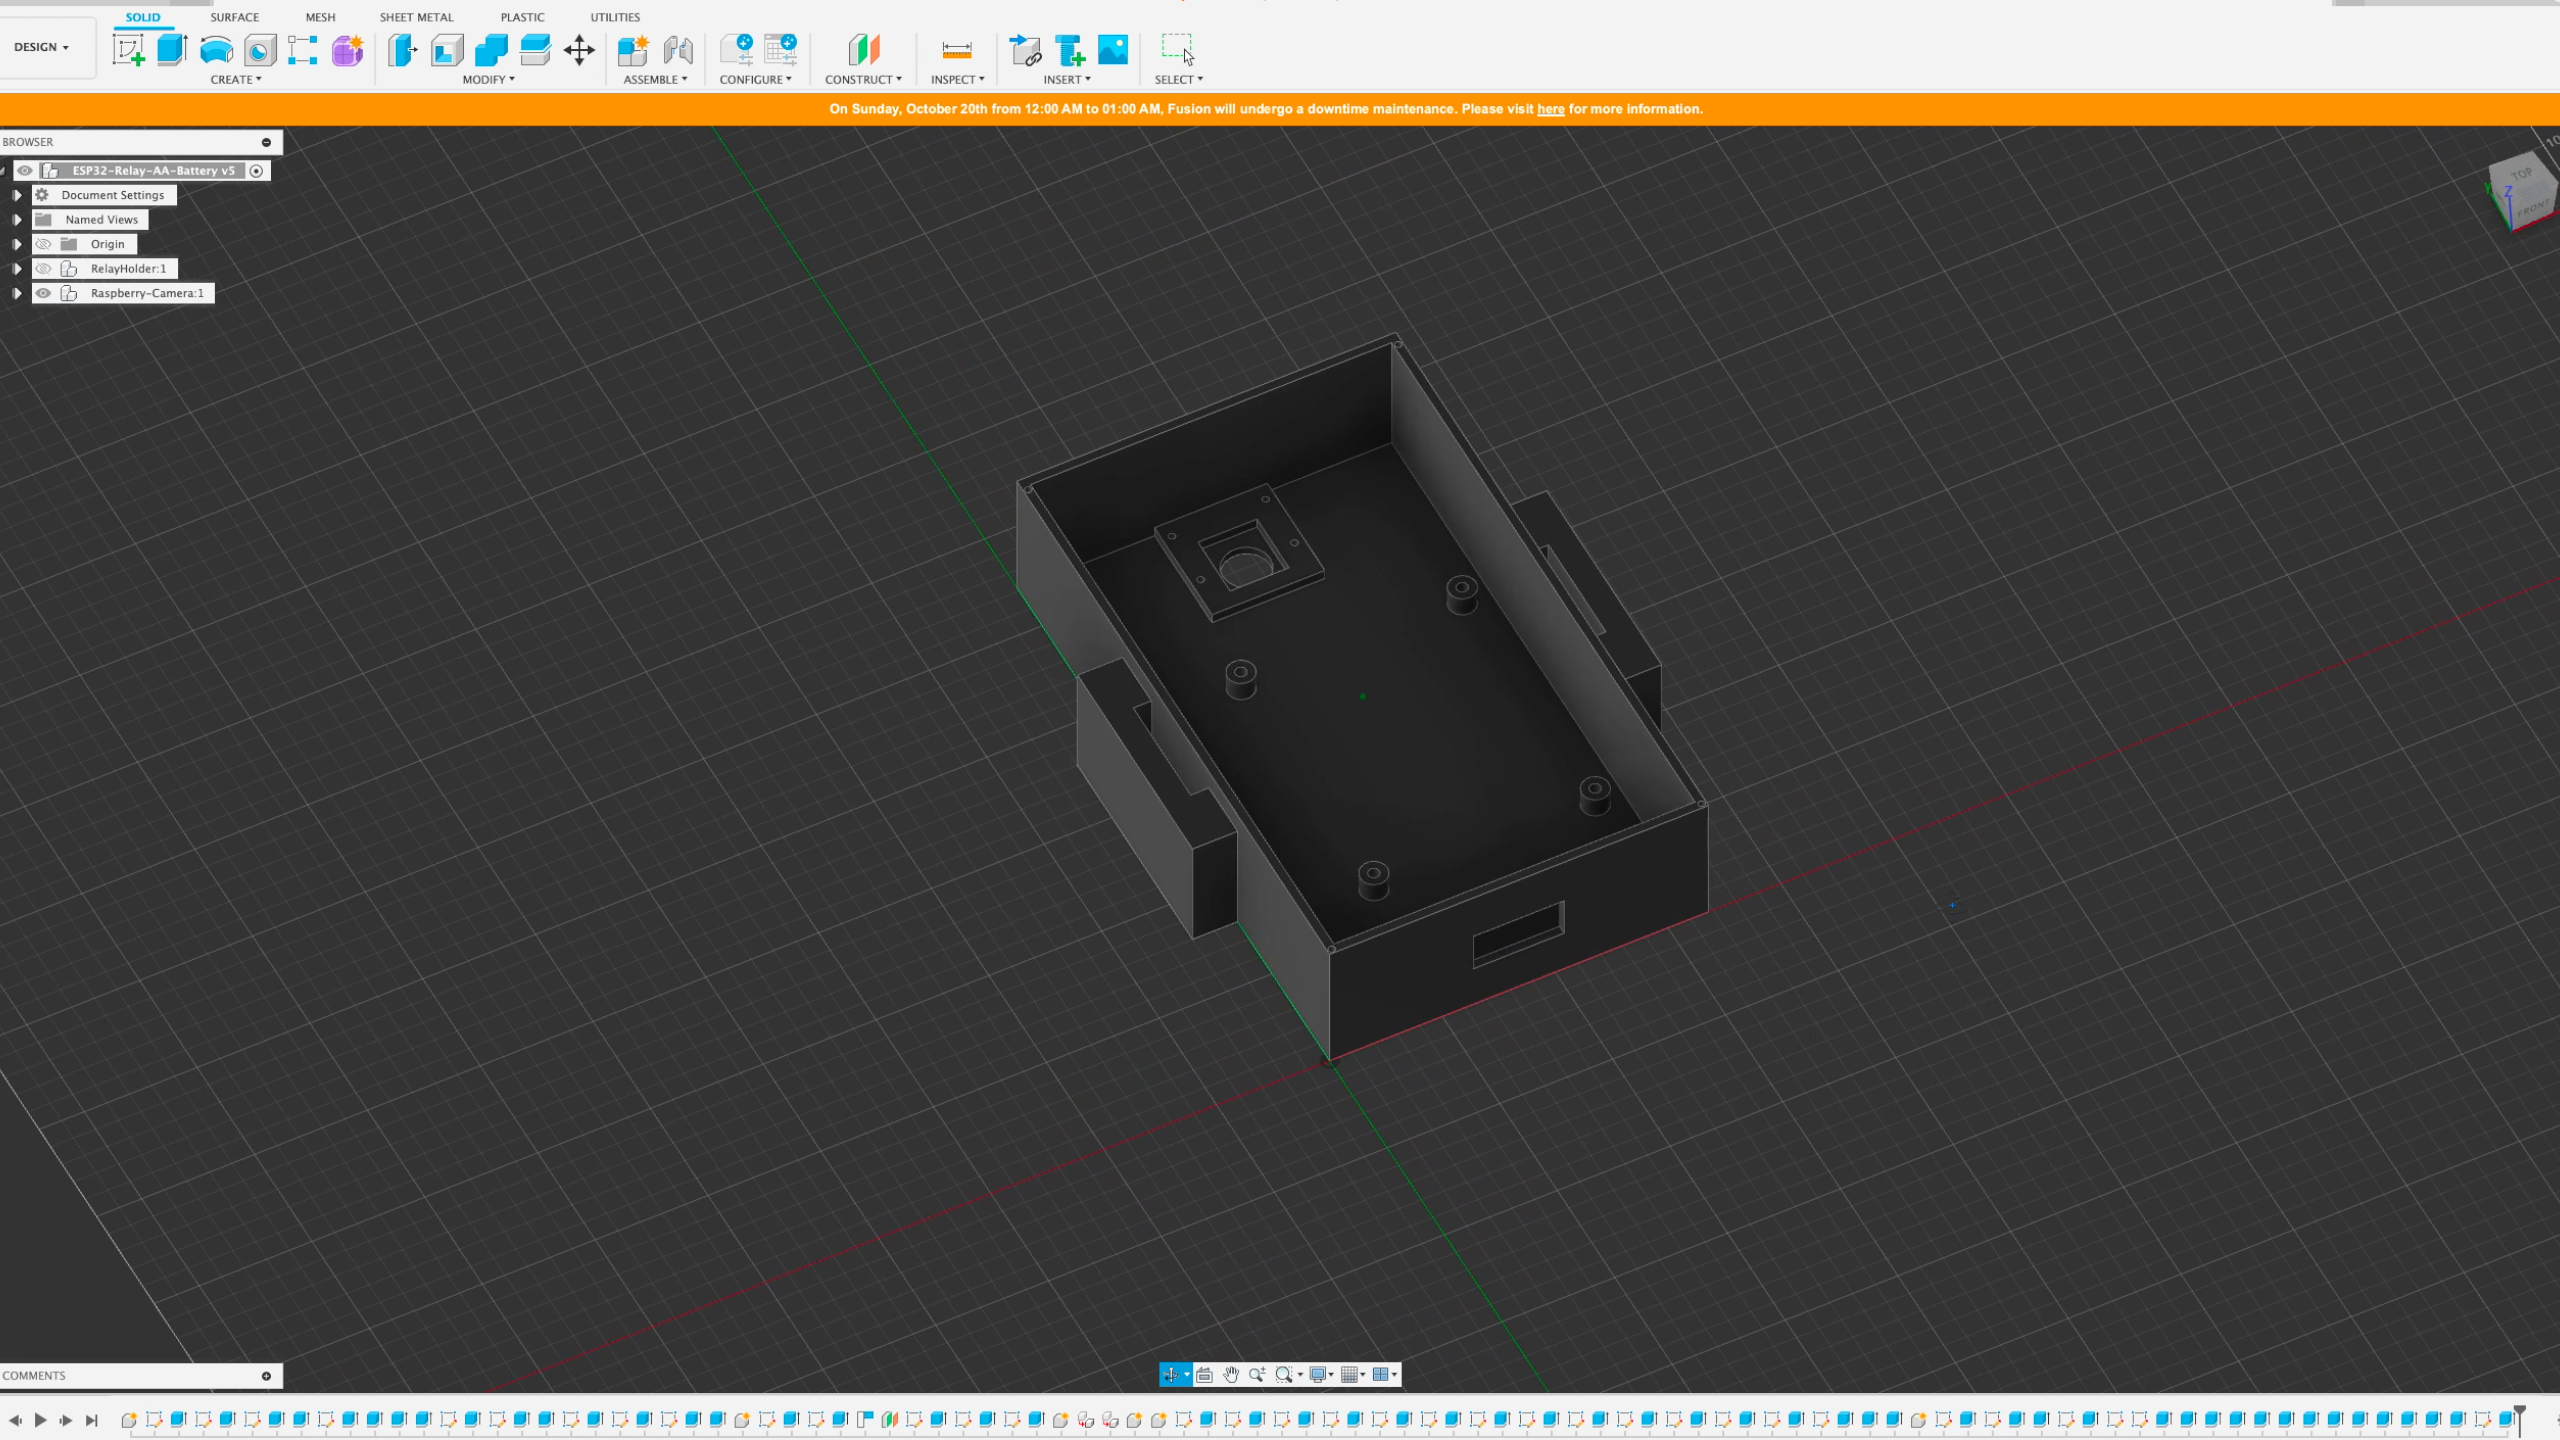Screen dimensions: 2560x1440
Task: Select the Move/Copy tool icon
Action: (x=580, y=49)
